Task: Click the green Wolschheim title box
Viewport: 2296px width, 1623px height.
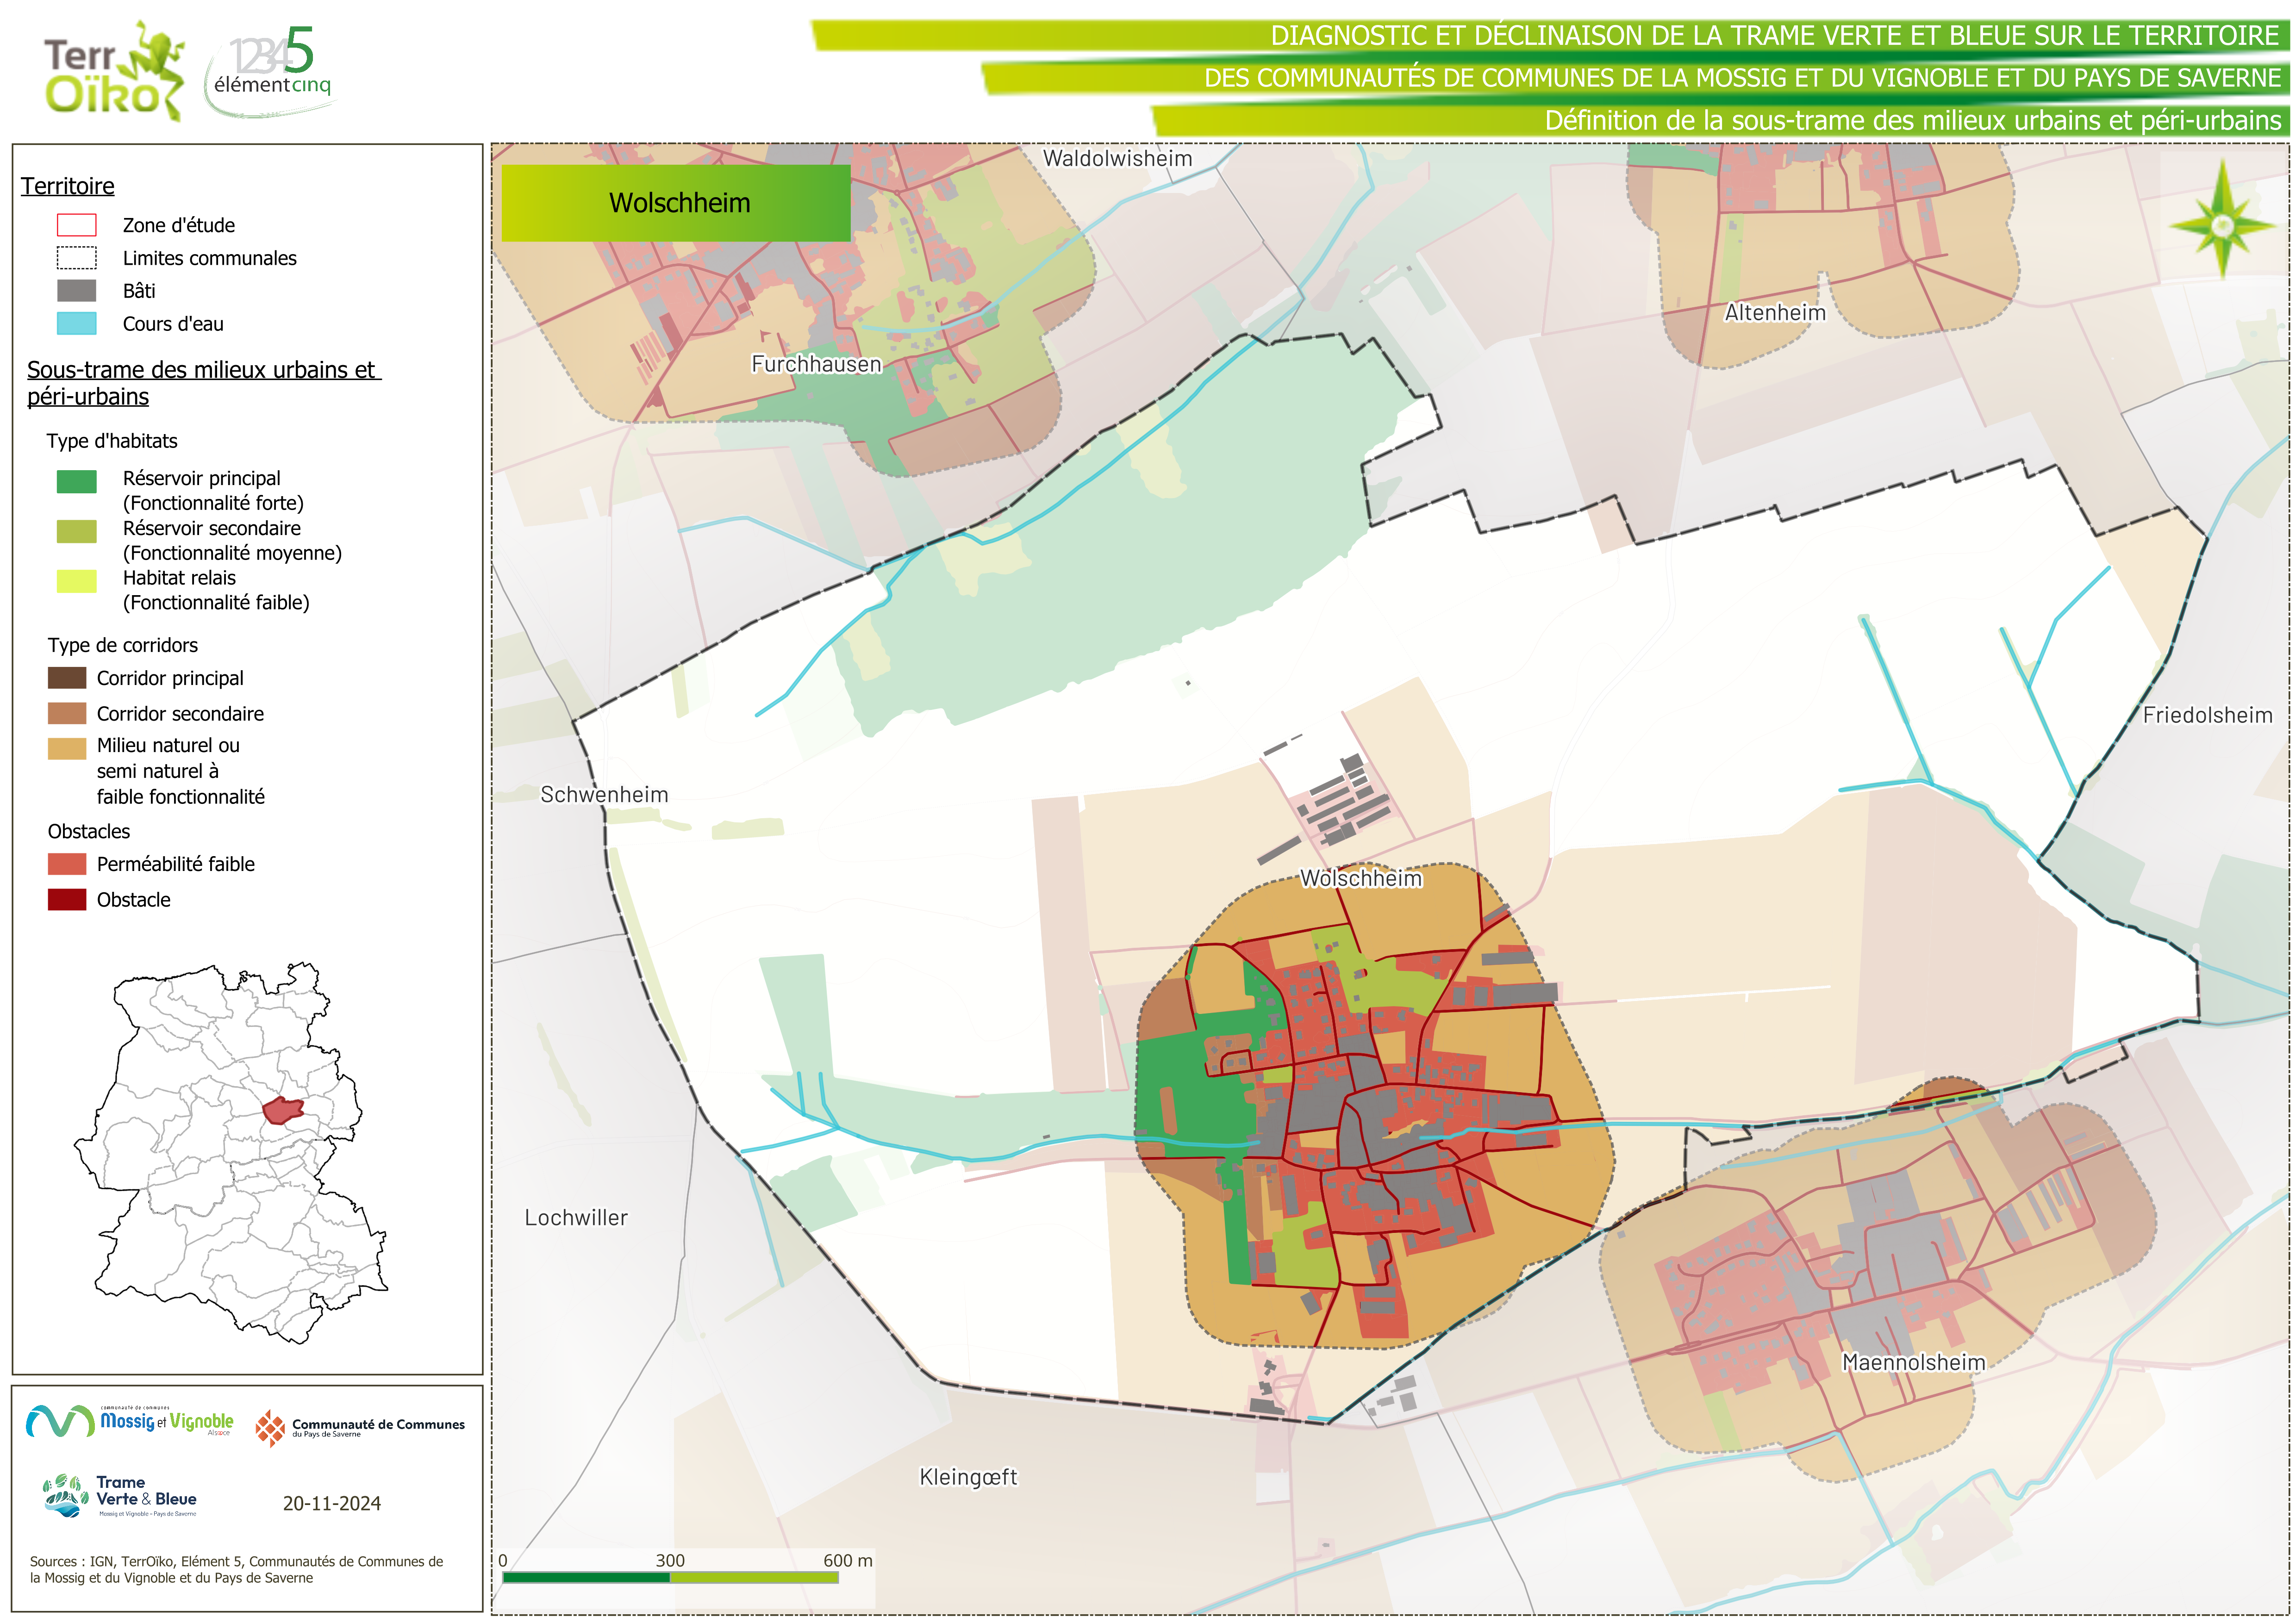Action: 676,203
